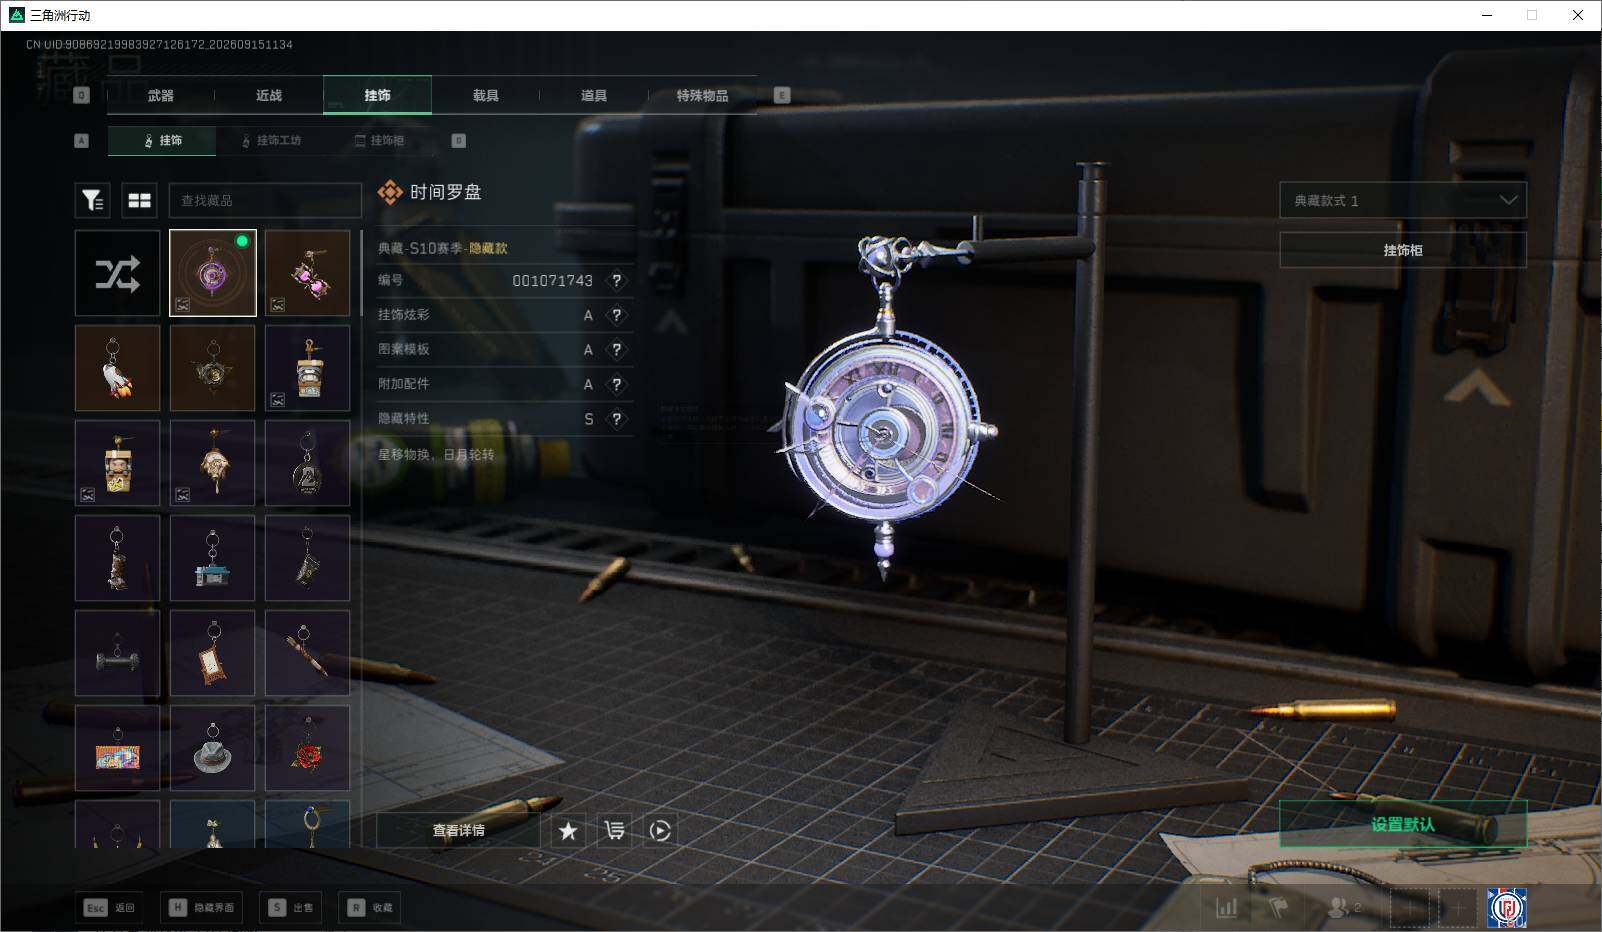Play the charm preview animation

[x=660, y=830]
